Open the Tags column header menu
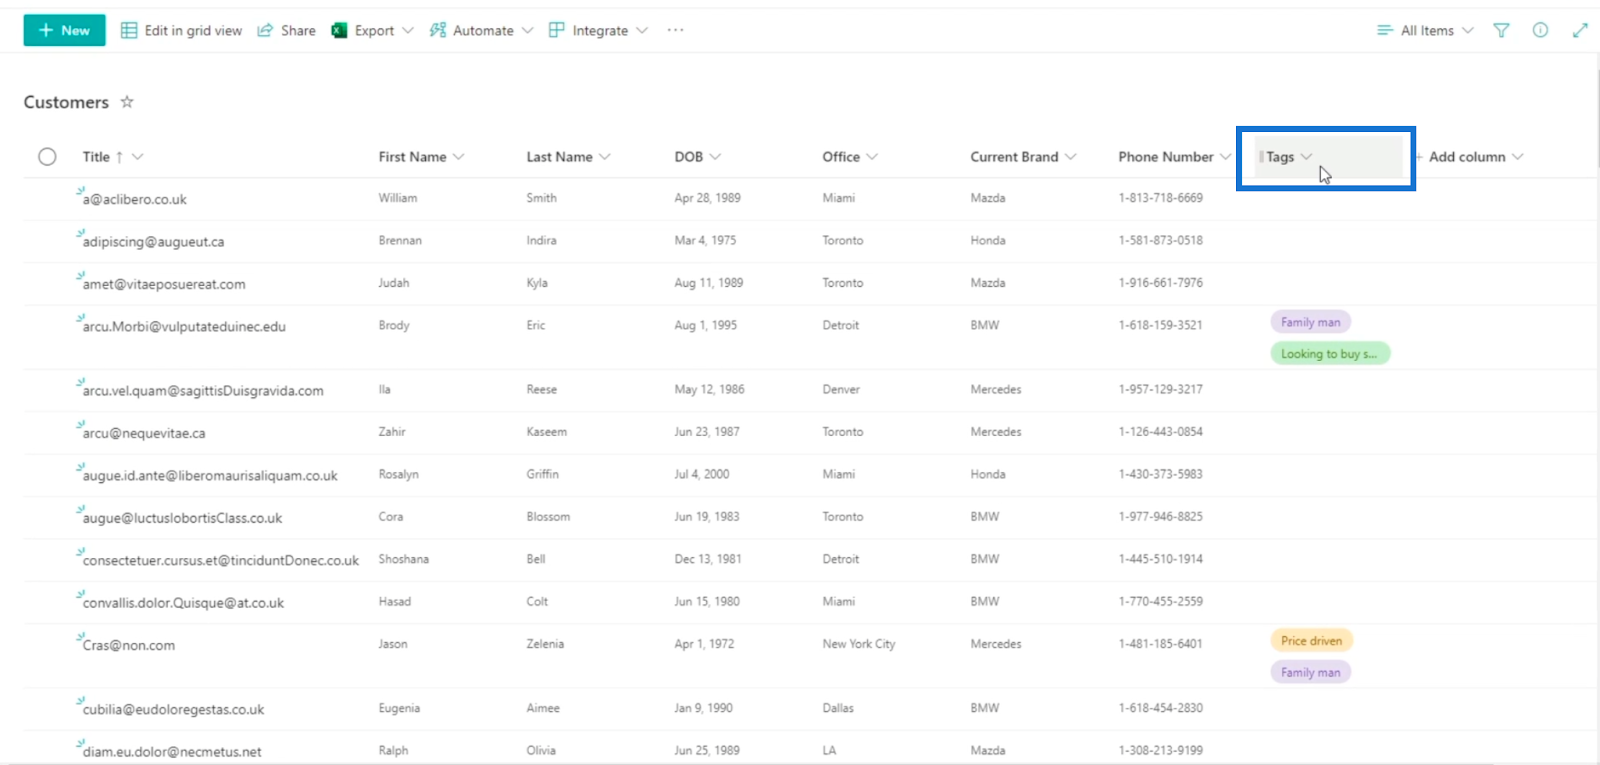The image size is (1600, 765). coord(1289,157)
